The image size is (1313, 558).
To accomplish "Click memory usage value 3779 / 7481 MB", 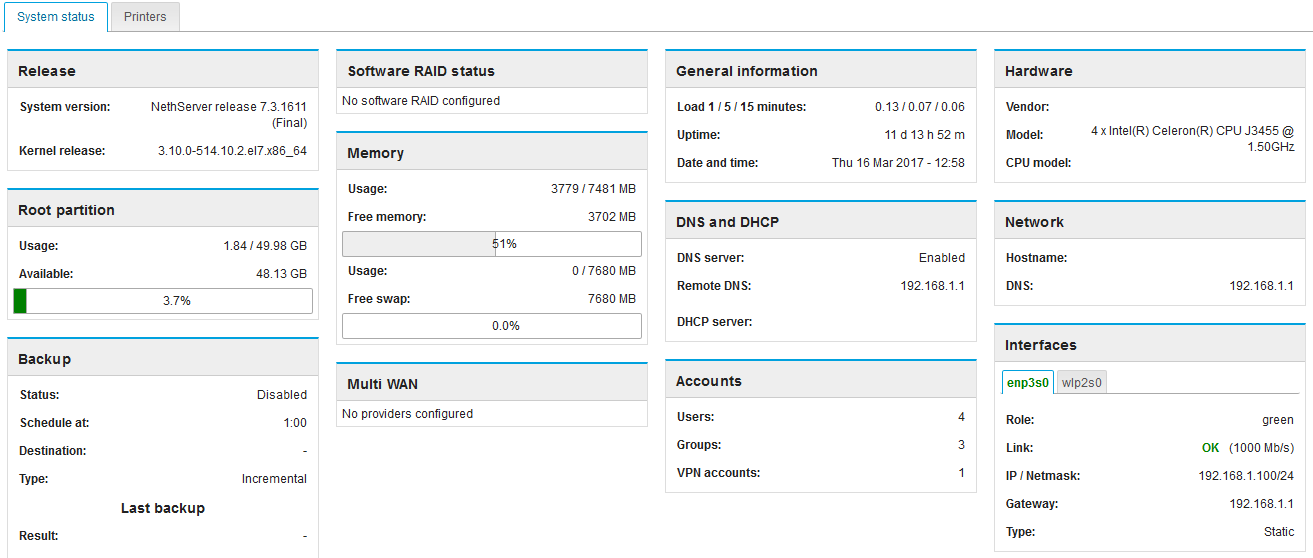I will (593, 189).
